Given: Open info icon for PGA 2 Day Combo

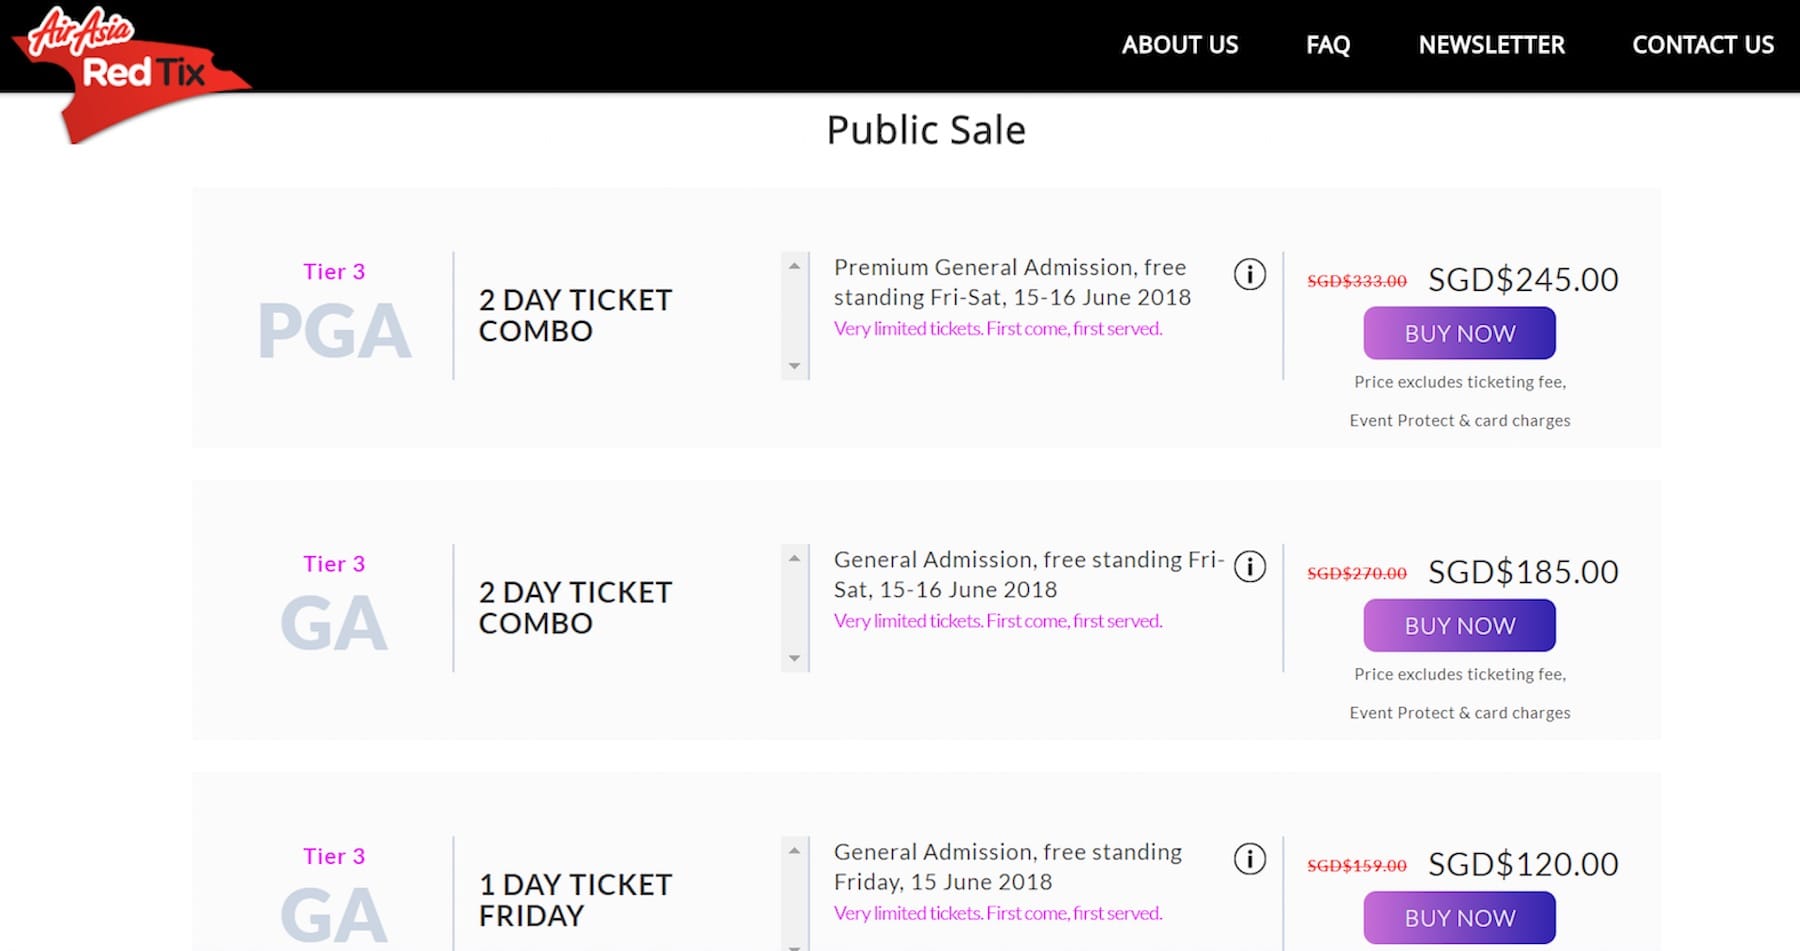Looking at the screenshot, I should pyautogui.click(x=1249, y=274).
